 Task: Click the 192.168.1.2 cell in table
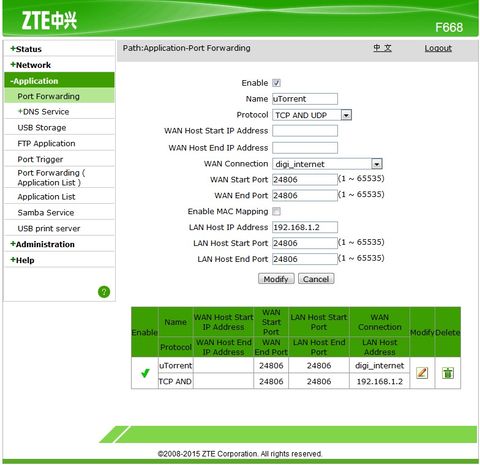[x=379, y=381]
